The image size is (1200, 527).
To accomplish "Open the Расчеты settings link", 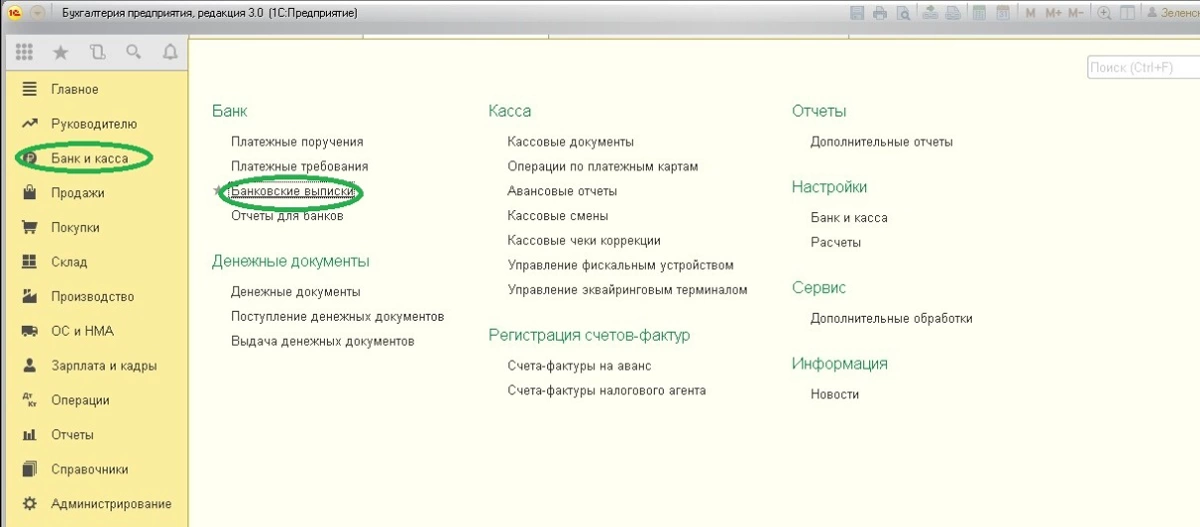I will (x=835, y=242).
